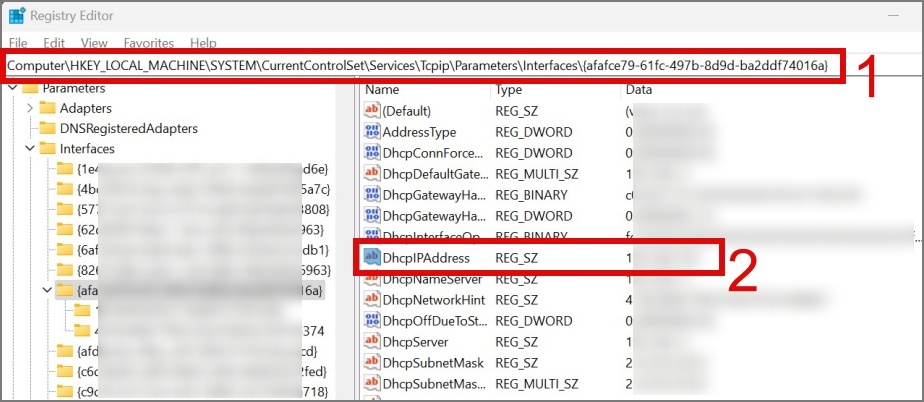Click folder icon of key ending 5a7c}
This screenshot has width=924, height=402.
pos(64,189)
